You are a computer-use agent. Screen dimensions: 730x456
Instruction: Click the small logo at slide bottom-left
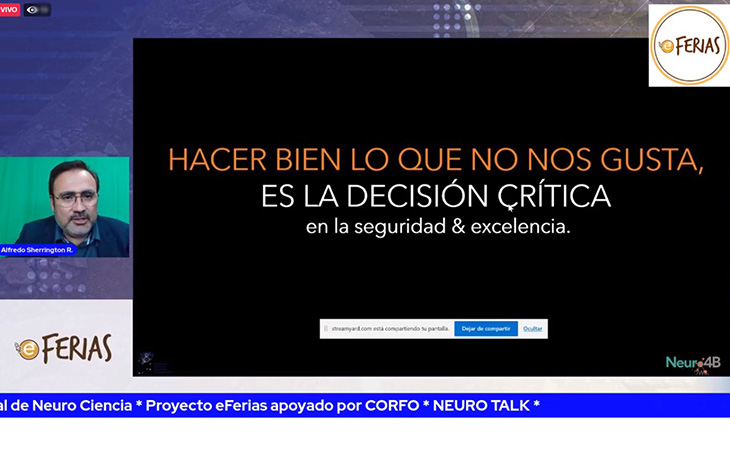tap(145, 360)
